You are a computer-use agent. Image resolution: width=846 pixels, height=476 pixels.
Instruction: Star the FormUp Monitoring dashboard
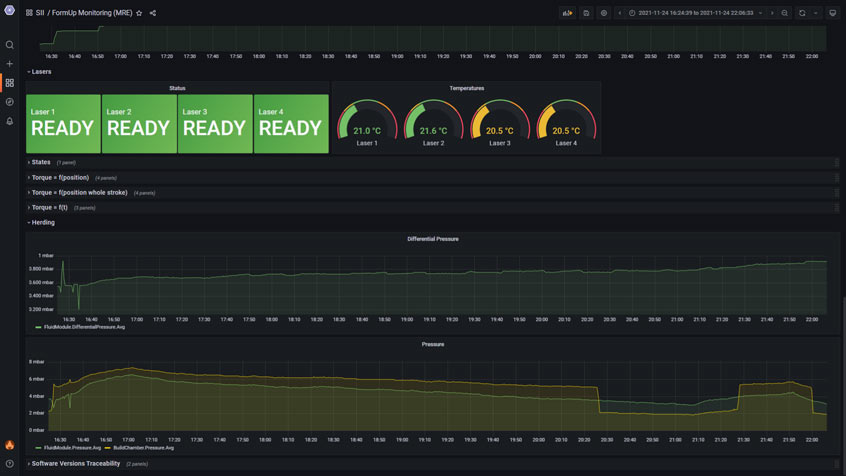point(139,13)
